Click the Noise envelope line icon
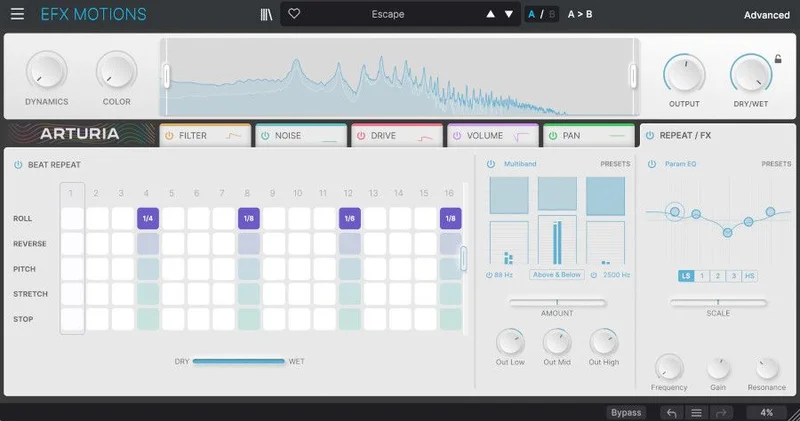 pyautogui.click(x=330, y=139)
